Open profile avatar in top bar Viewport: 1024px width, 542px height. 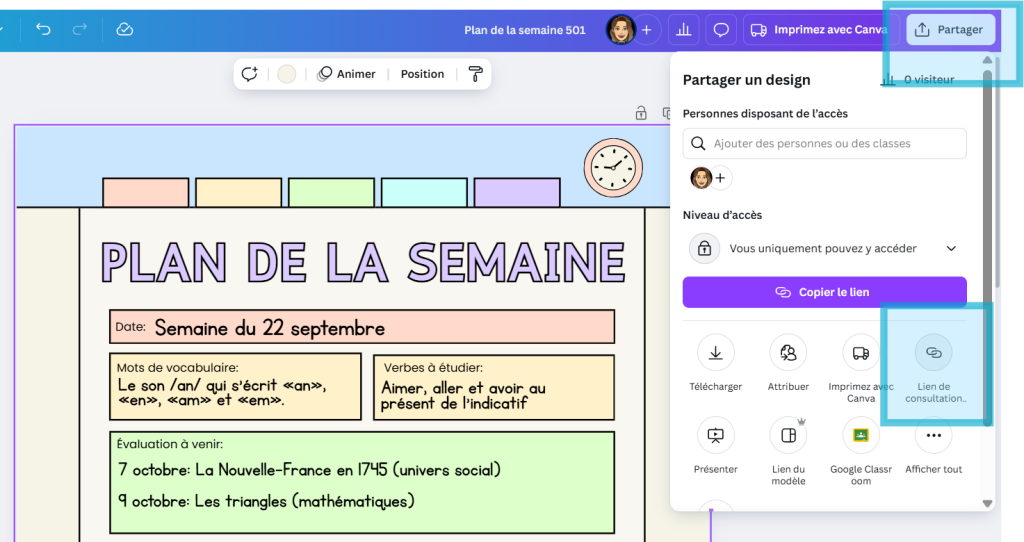620,30
